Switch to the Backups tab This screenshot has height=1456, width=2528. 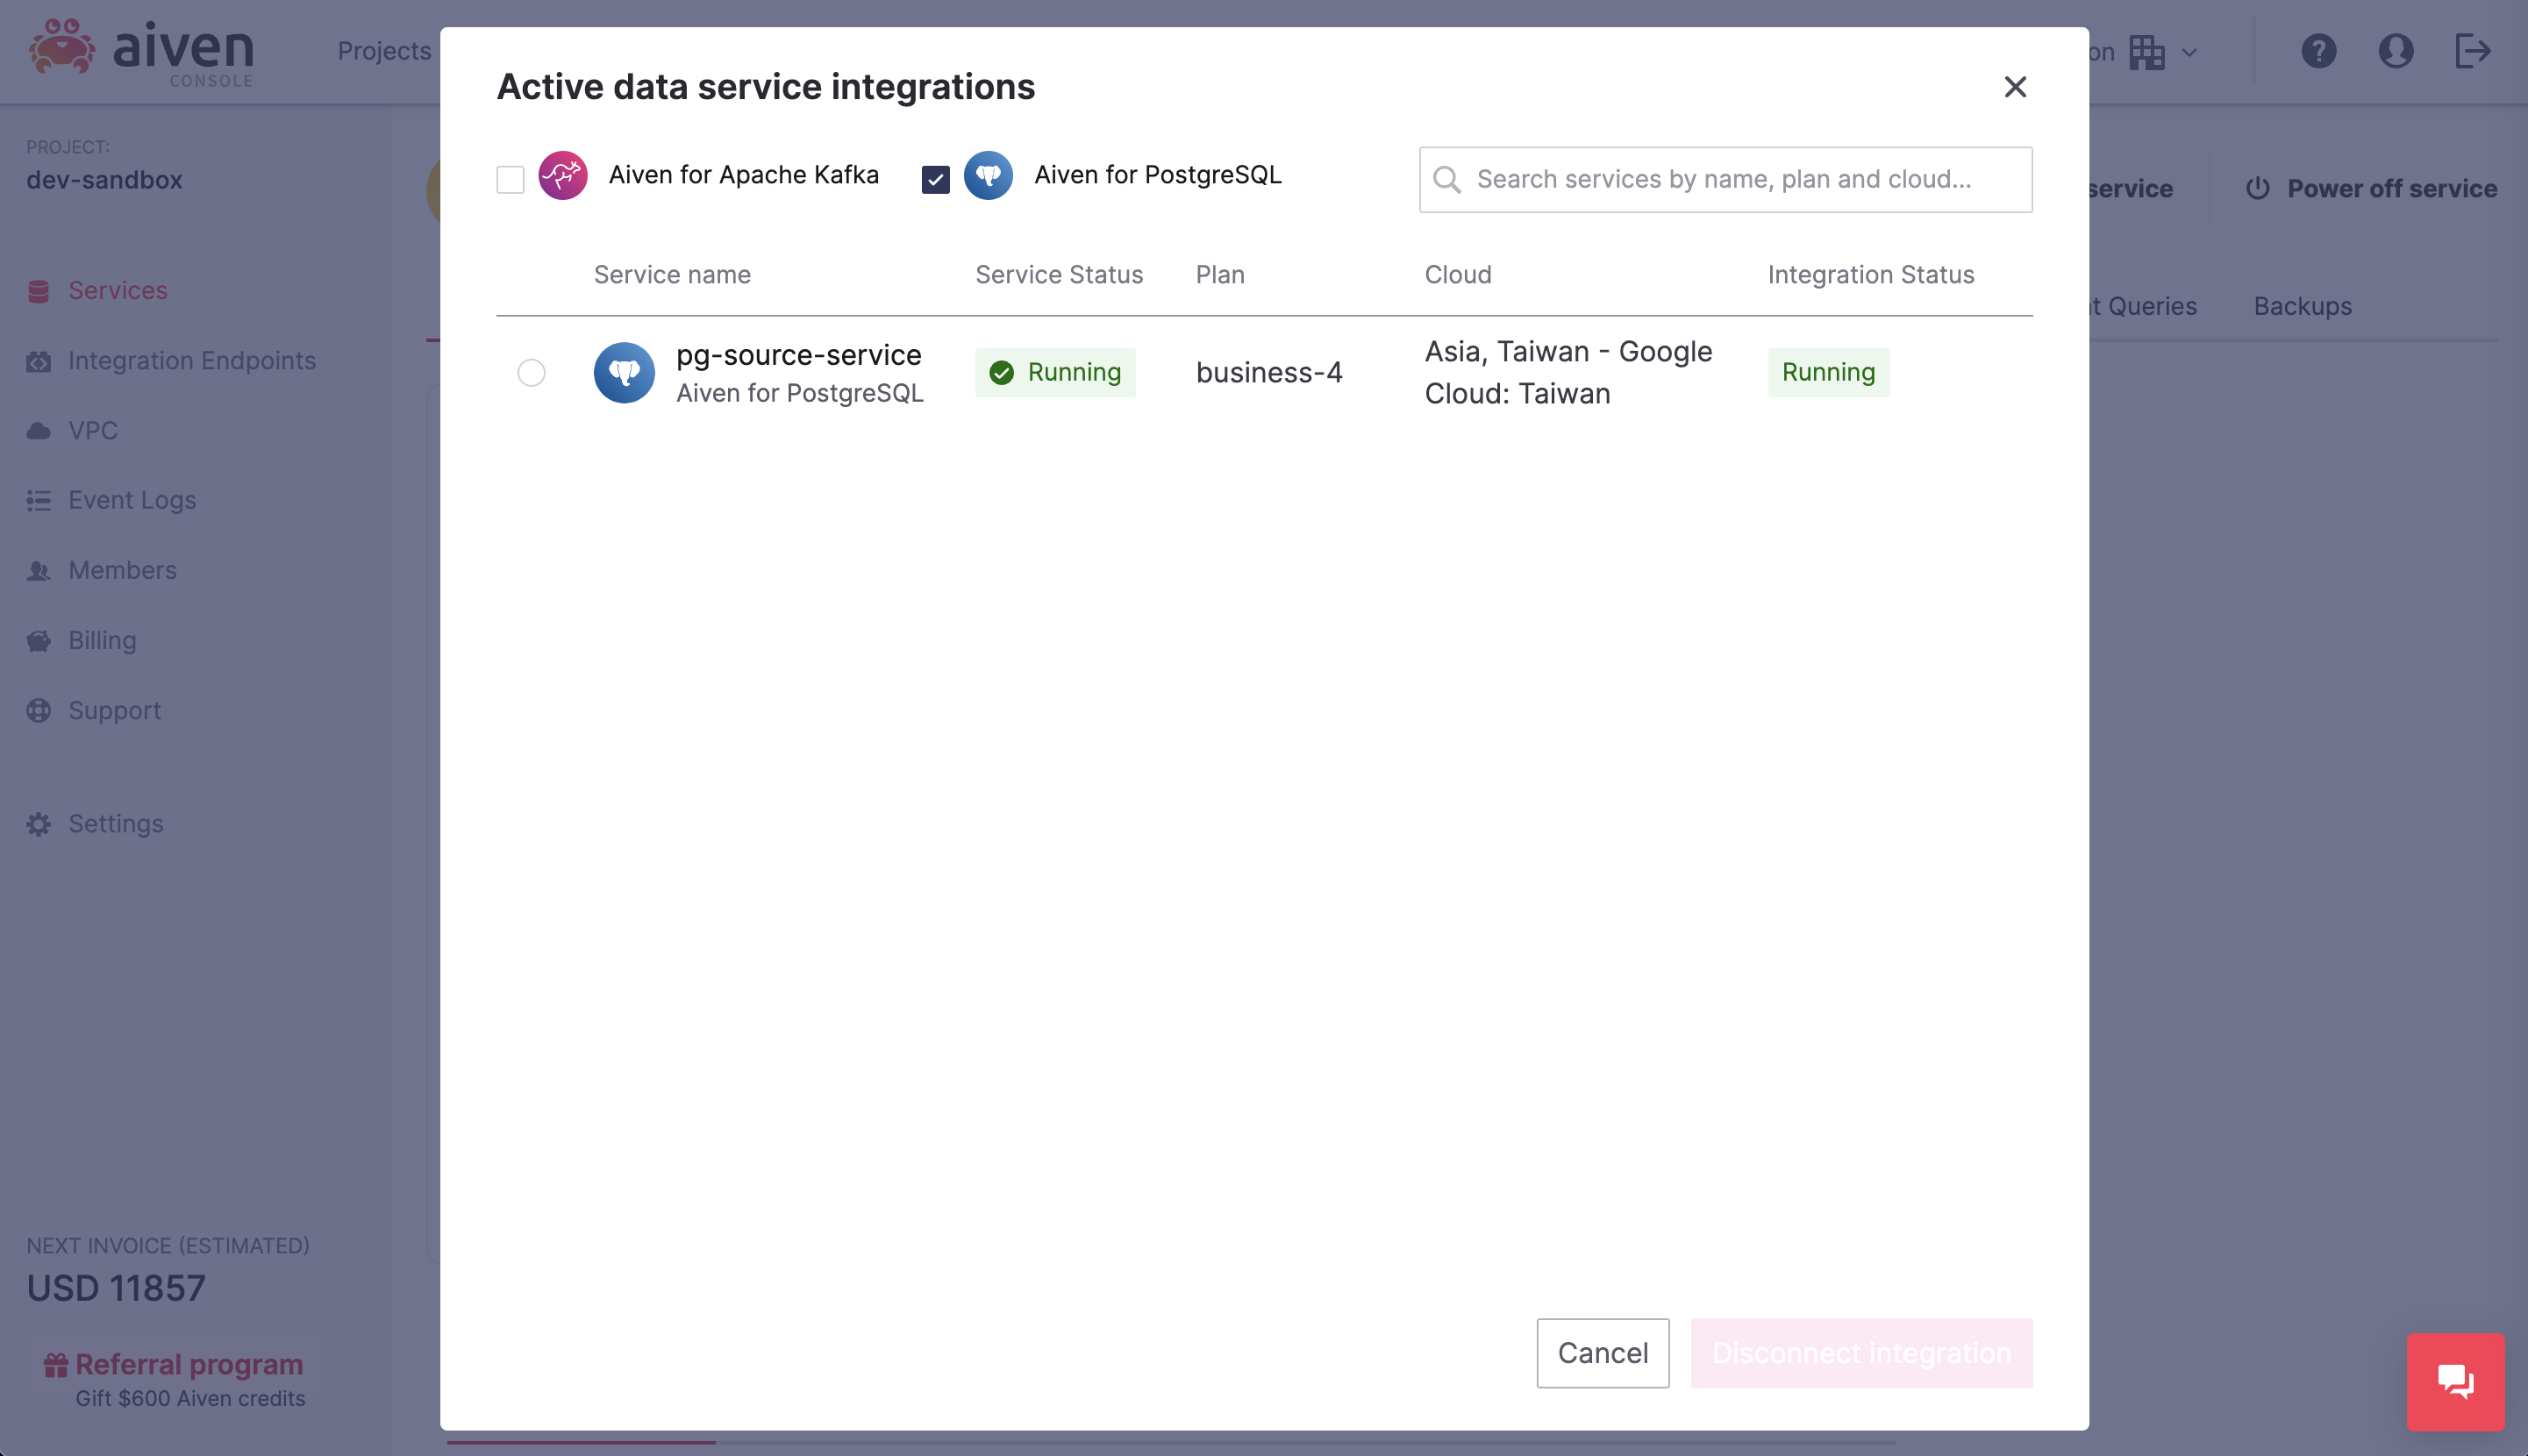point(2302,306)
